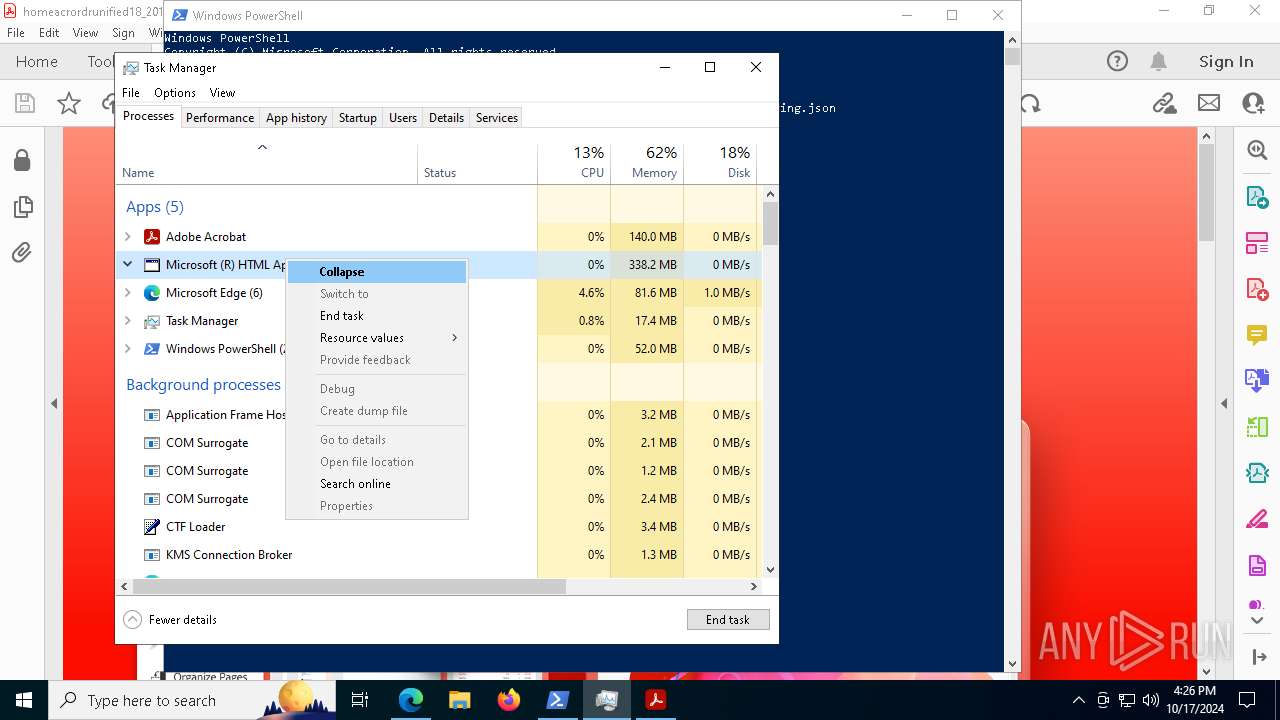1280x720 pixels.
Task: Sort processes by CPU column
Action: click(x=574, y=163)
